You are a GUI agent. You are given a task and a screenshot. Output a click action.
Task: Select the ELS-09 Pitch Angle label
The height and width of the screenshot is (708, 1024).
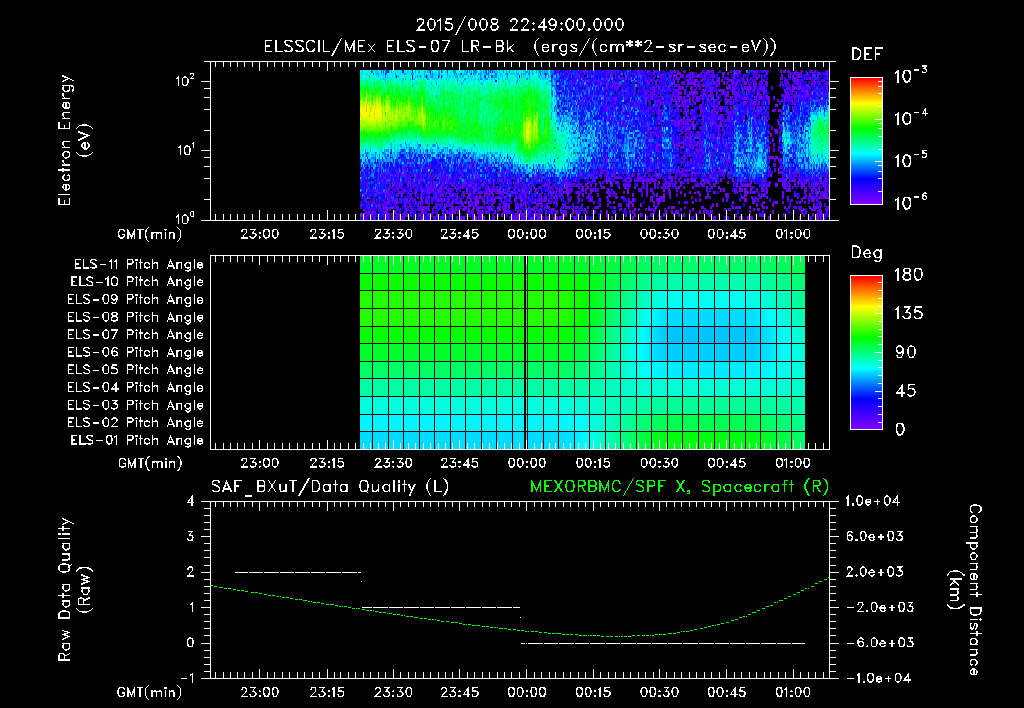point(135,300)
